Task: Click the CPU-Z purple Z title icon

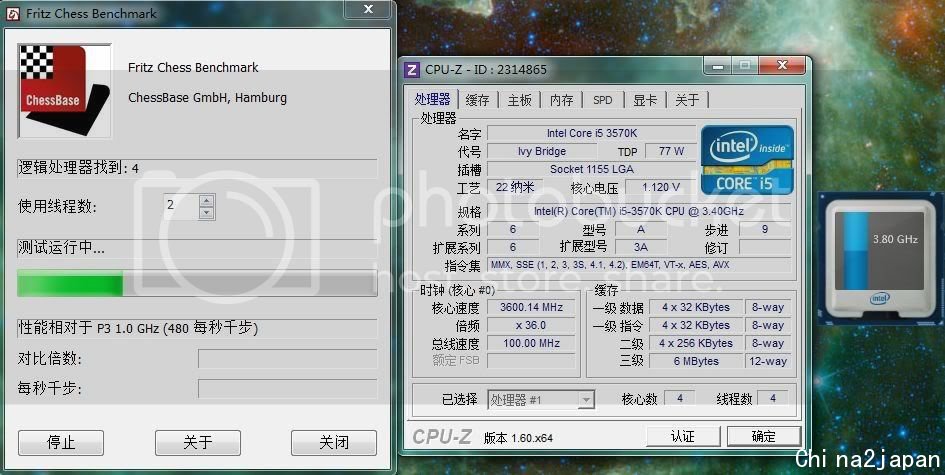Action: (412, 70)
